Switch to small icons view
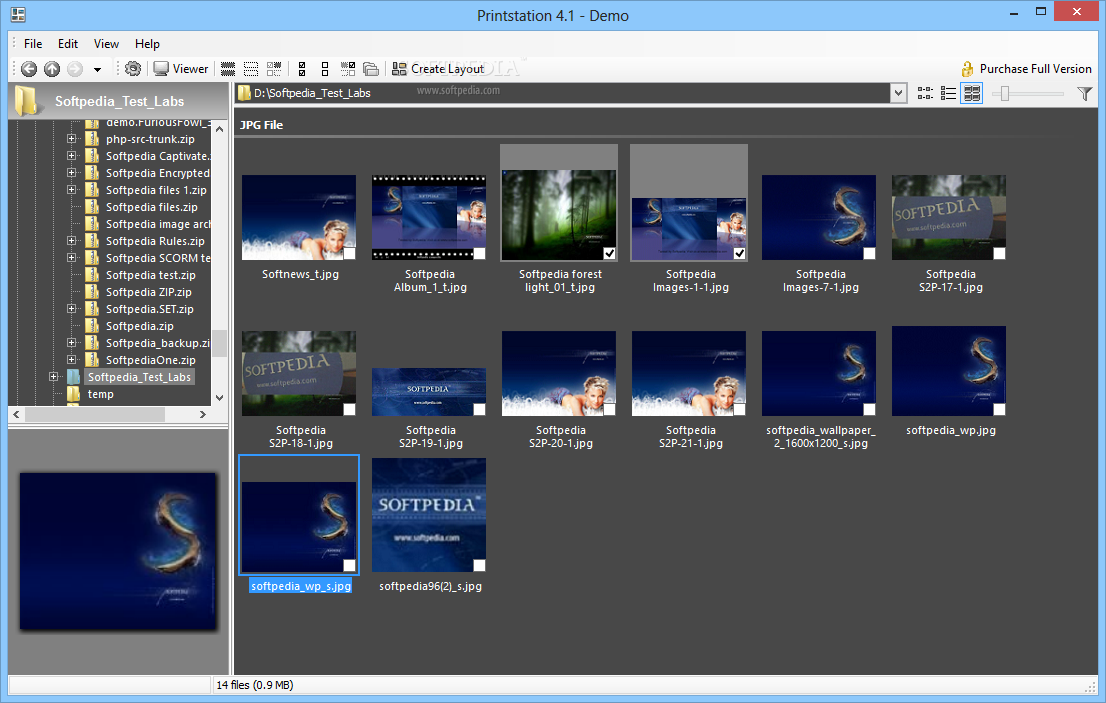This screenshot has width=1106, height=703. (925, 93)
